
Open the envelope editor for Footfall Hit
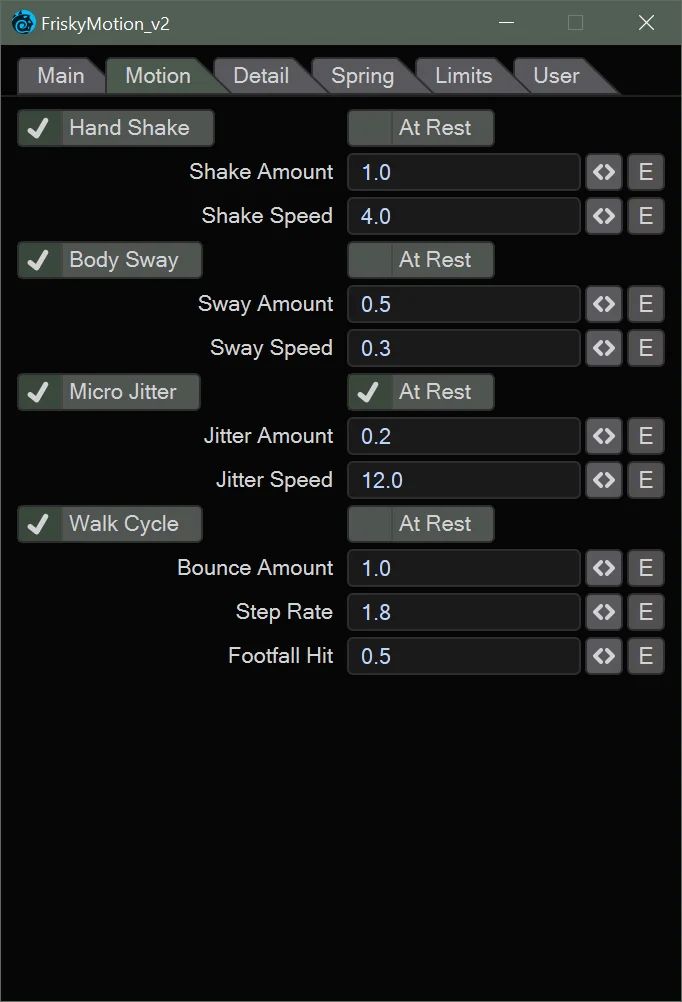click(x=645, y=656)
